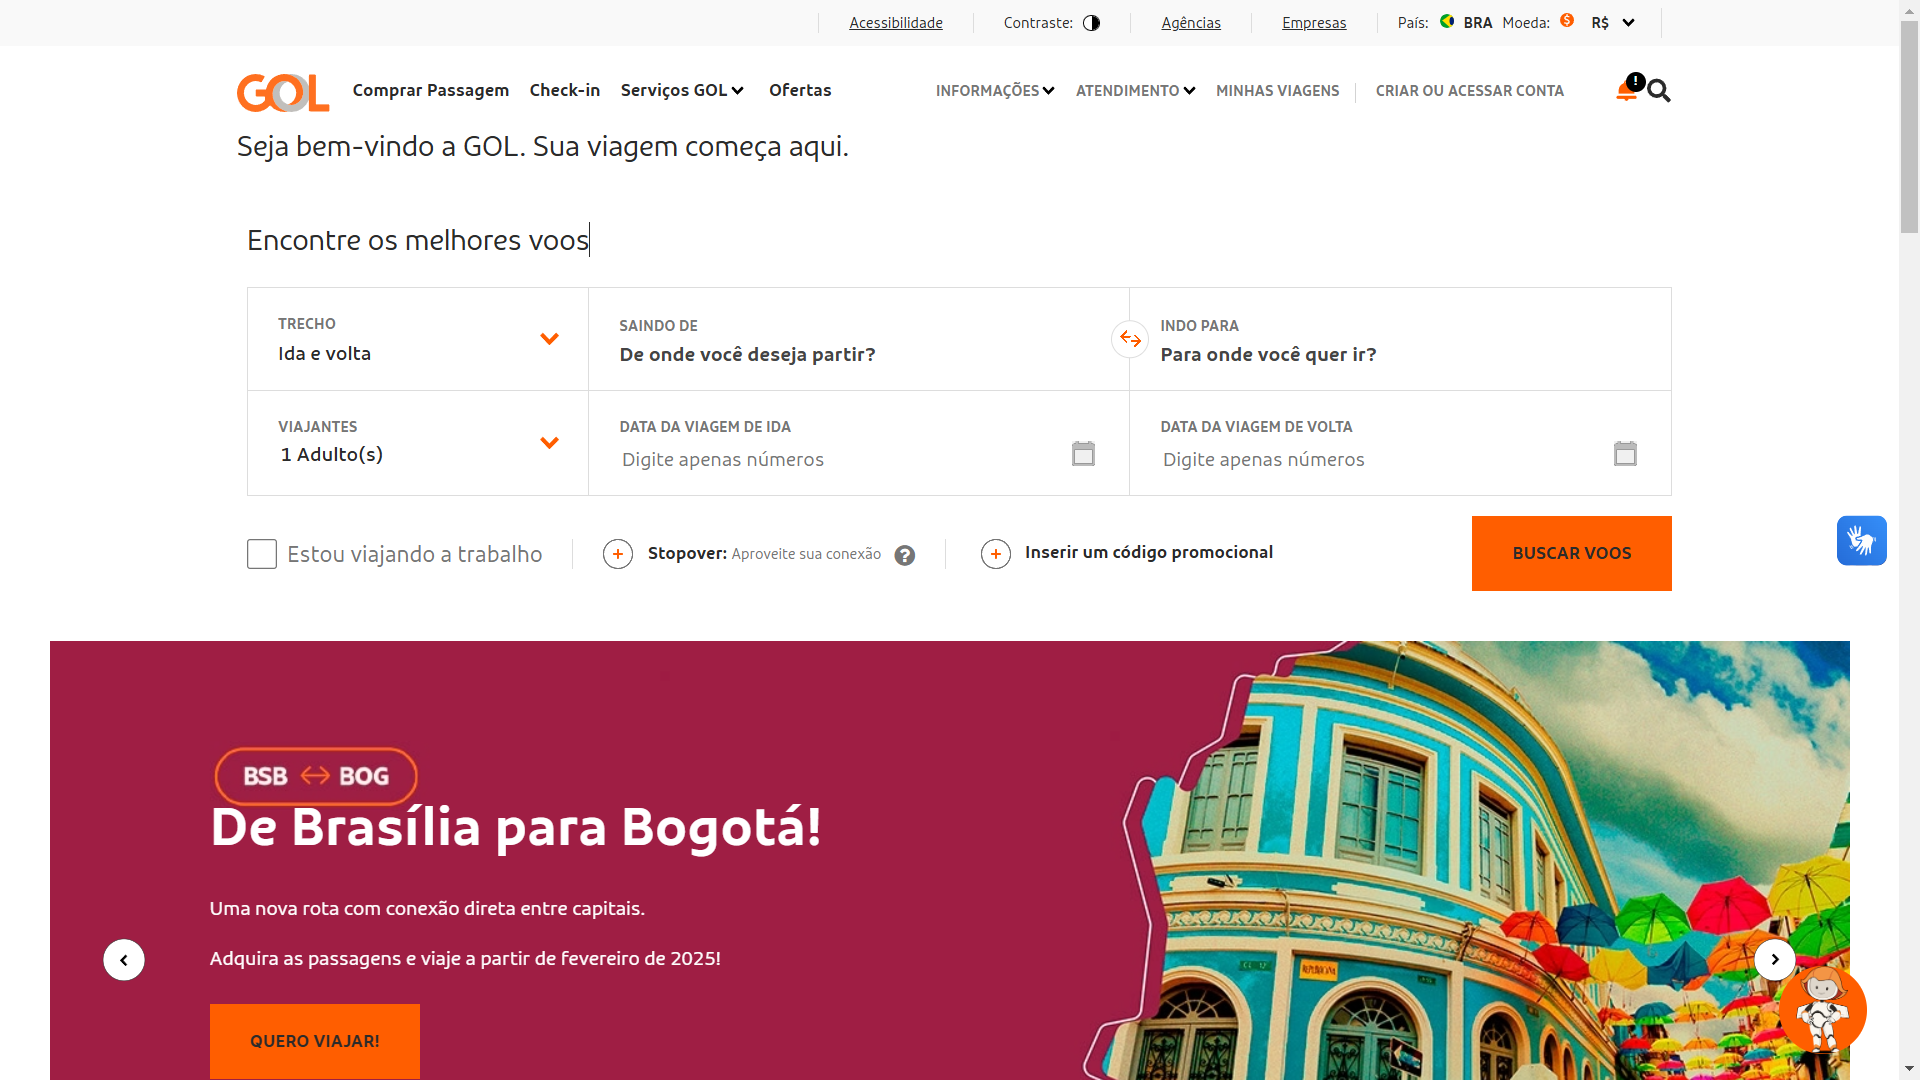The width and height of the screenshot is (1920, 1080).
Task: Open MINHAS VIAGENS
Action: click(x=1277, y=91)
